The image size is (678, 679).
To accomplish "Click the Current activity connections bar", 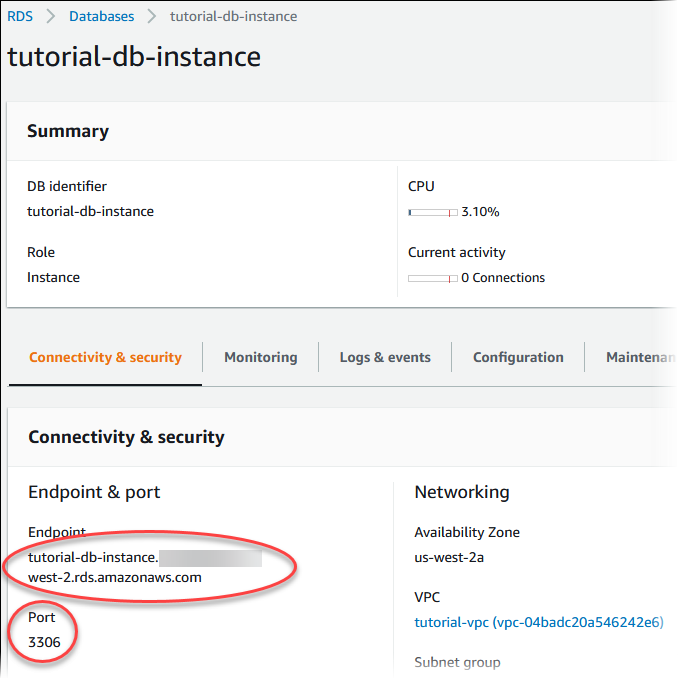I will (432, 278).
